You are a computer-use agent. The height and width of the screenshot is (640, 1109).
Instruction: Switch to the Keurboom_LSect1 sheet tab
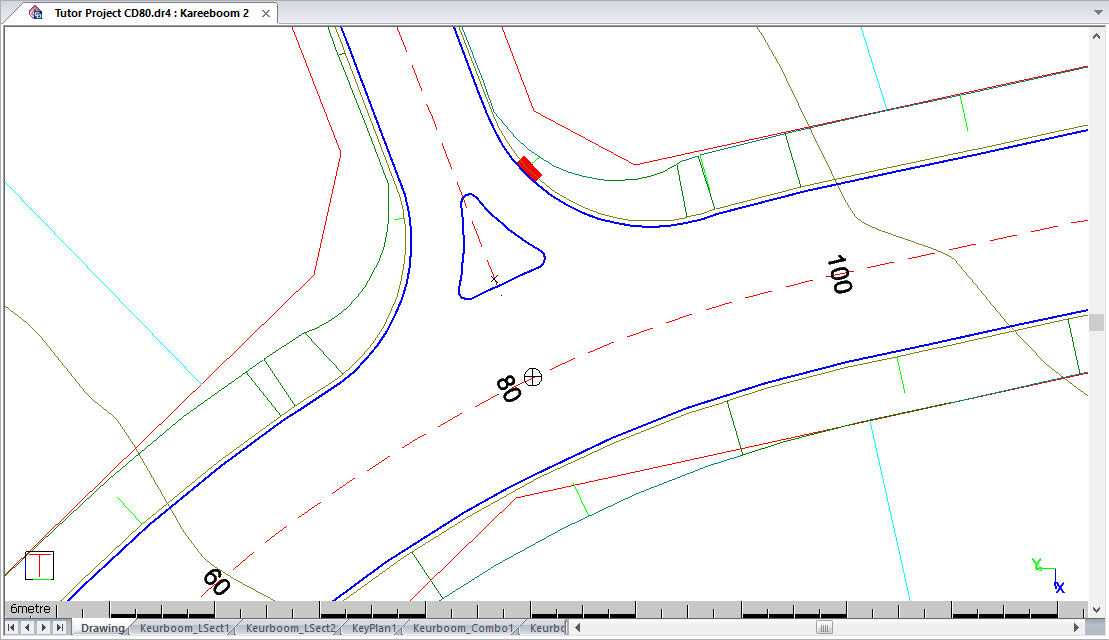(184, 628)
